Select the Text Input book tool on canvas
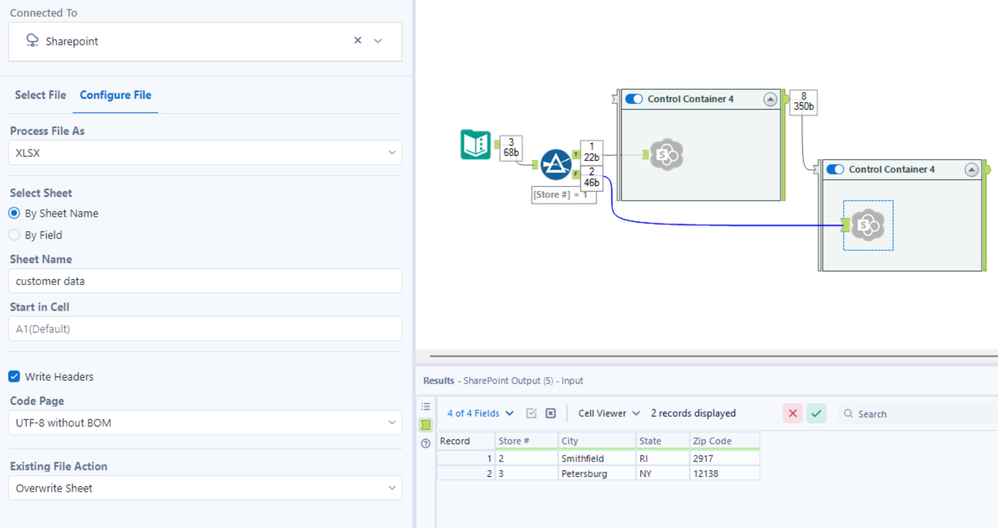998x528 pixels. [x=475, y=144]
